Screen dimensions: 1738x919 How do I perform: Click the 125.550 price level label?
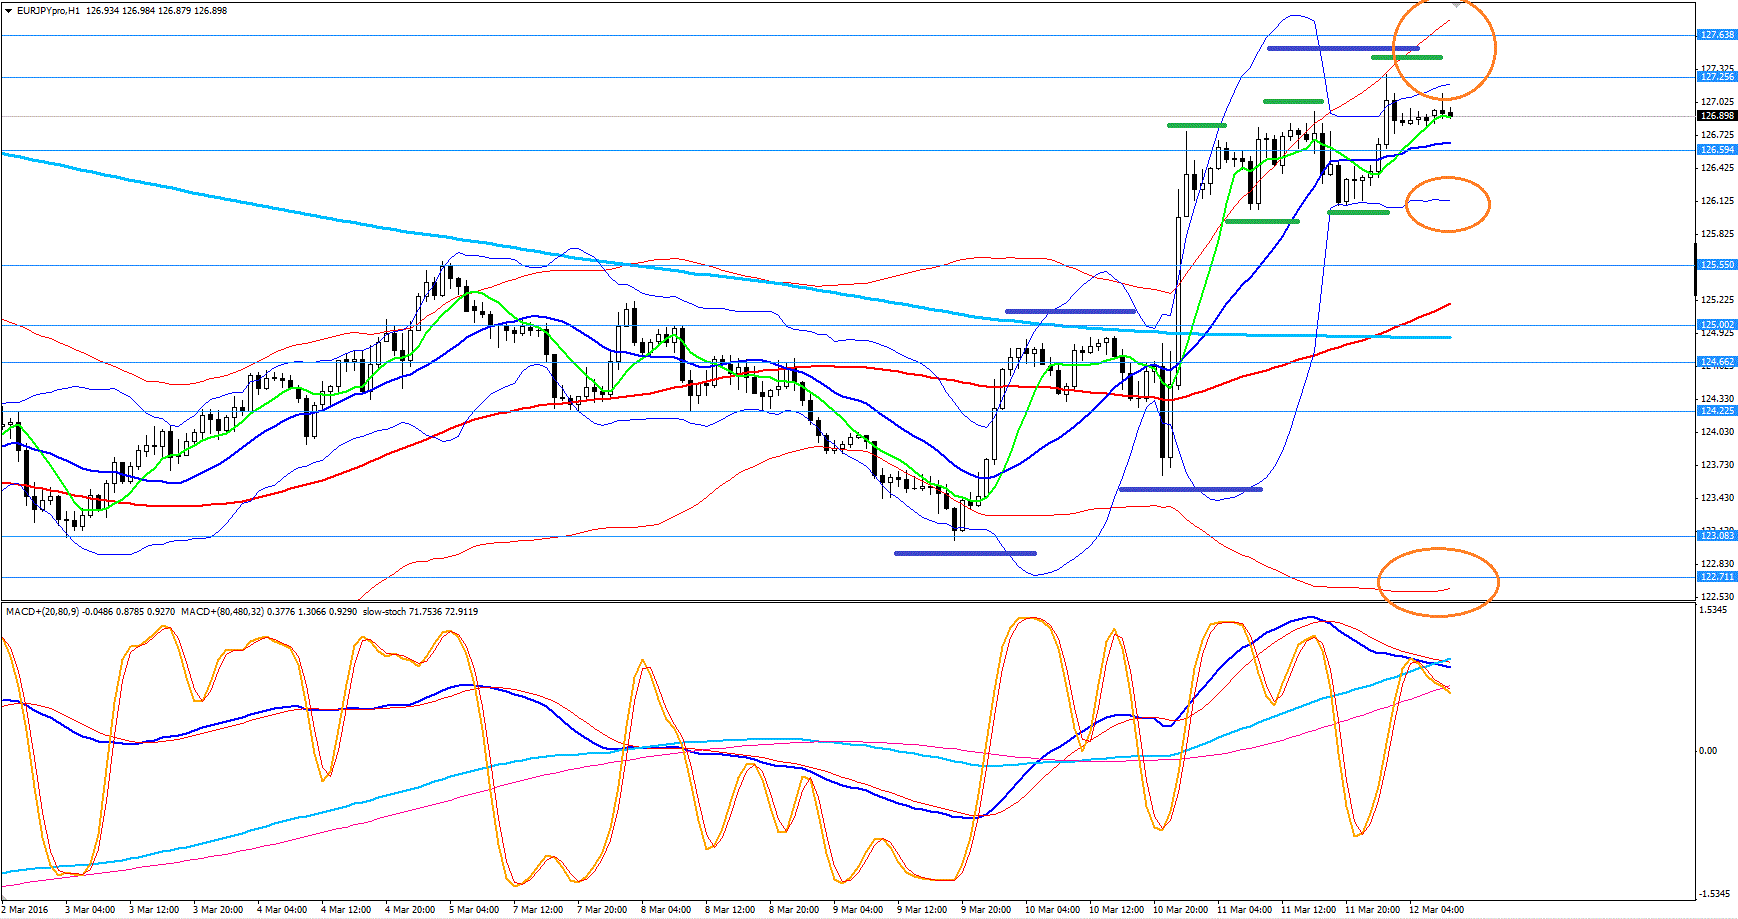1717,265
